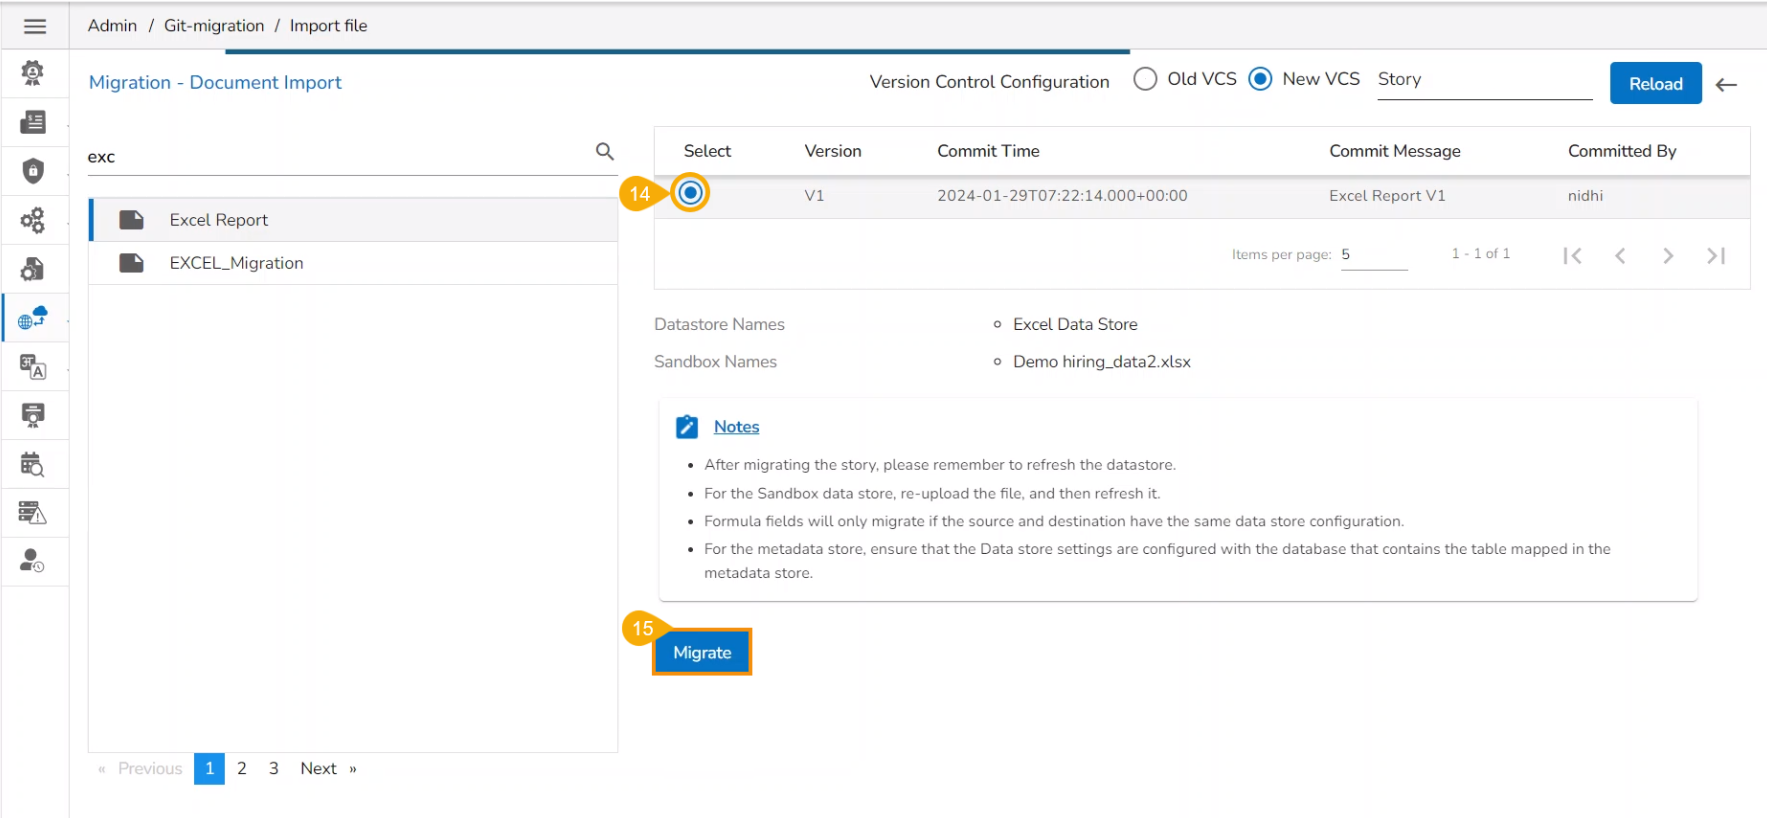Screen dimensions: 1767x818
Task: Click the back arrow next to Reload
Action: point(1726,85)
